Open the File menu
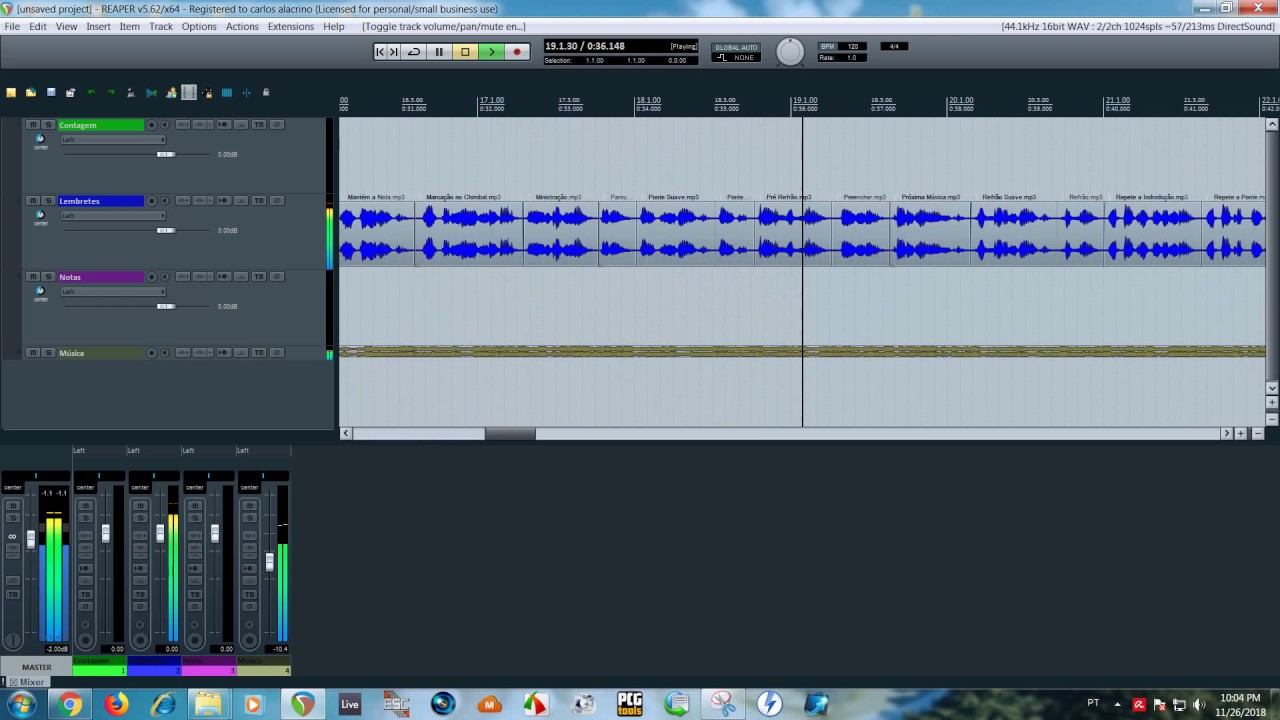1280x720 pixels. click(x=12, y=27)
